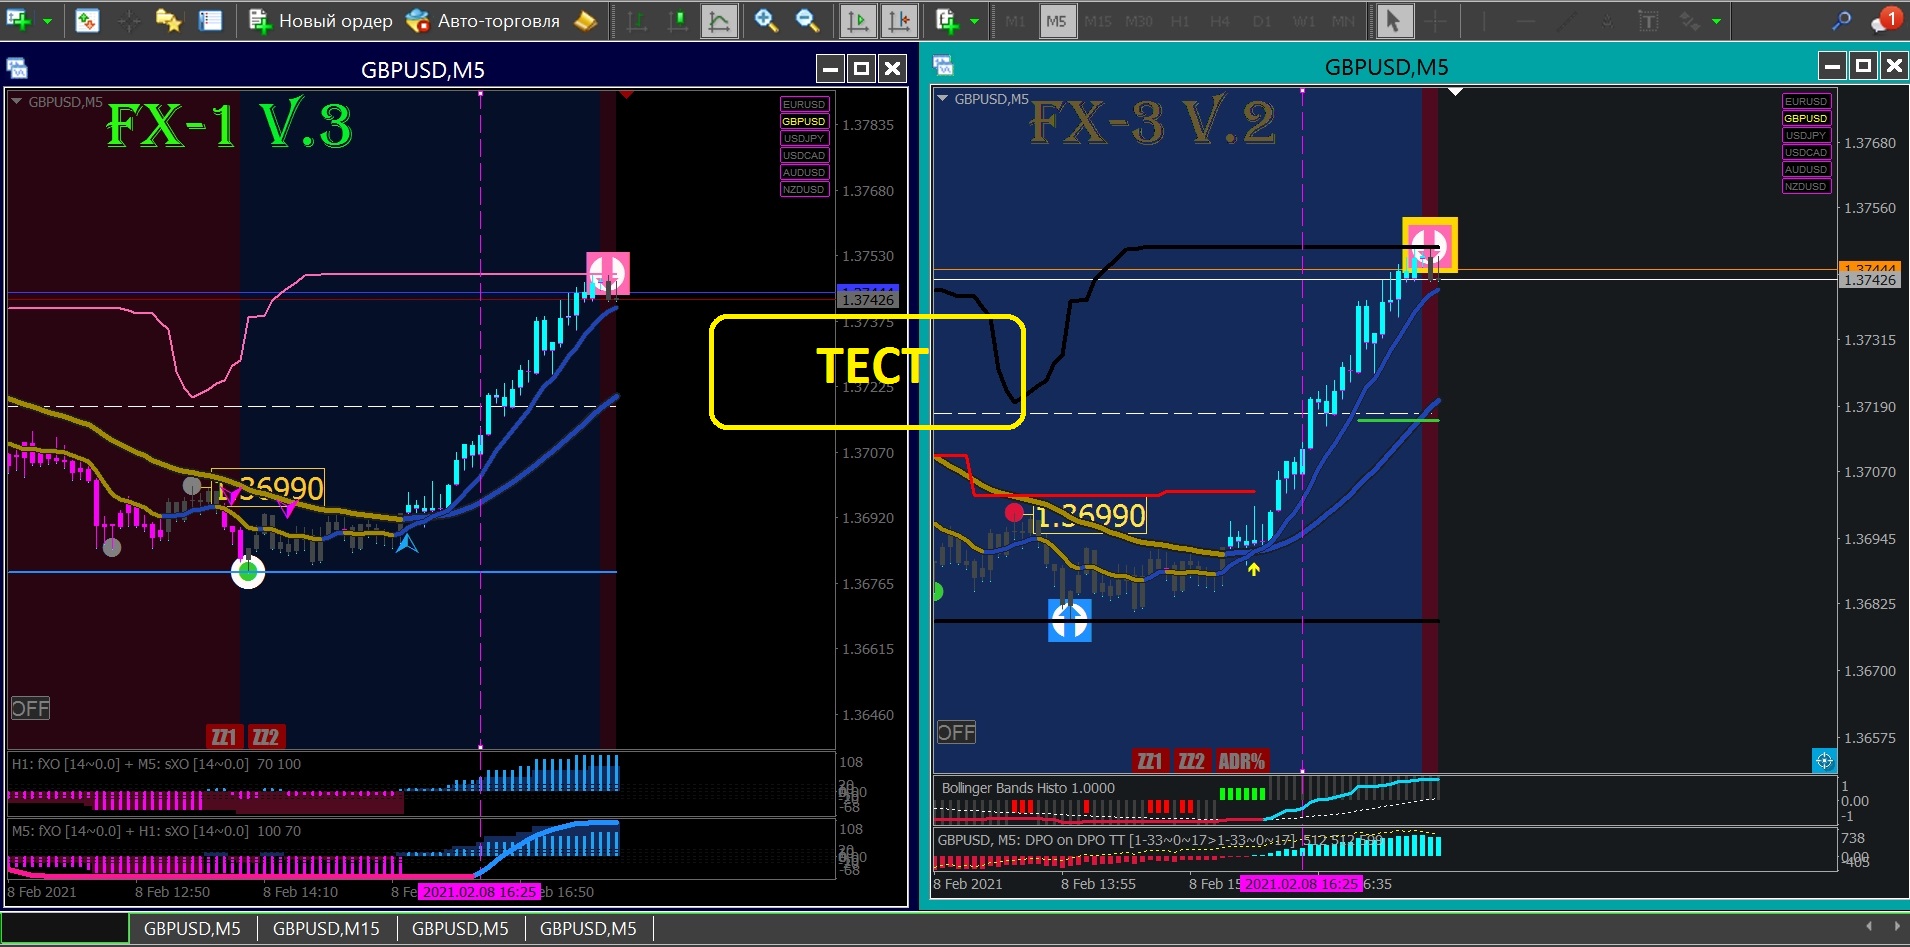Switch to candlestick chart mode
The width and height of the screenshot is (1910, 947).
tap(678, 20)
